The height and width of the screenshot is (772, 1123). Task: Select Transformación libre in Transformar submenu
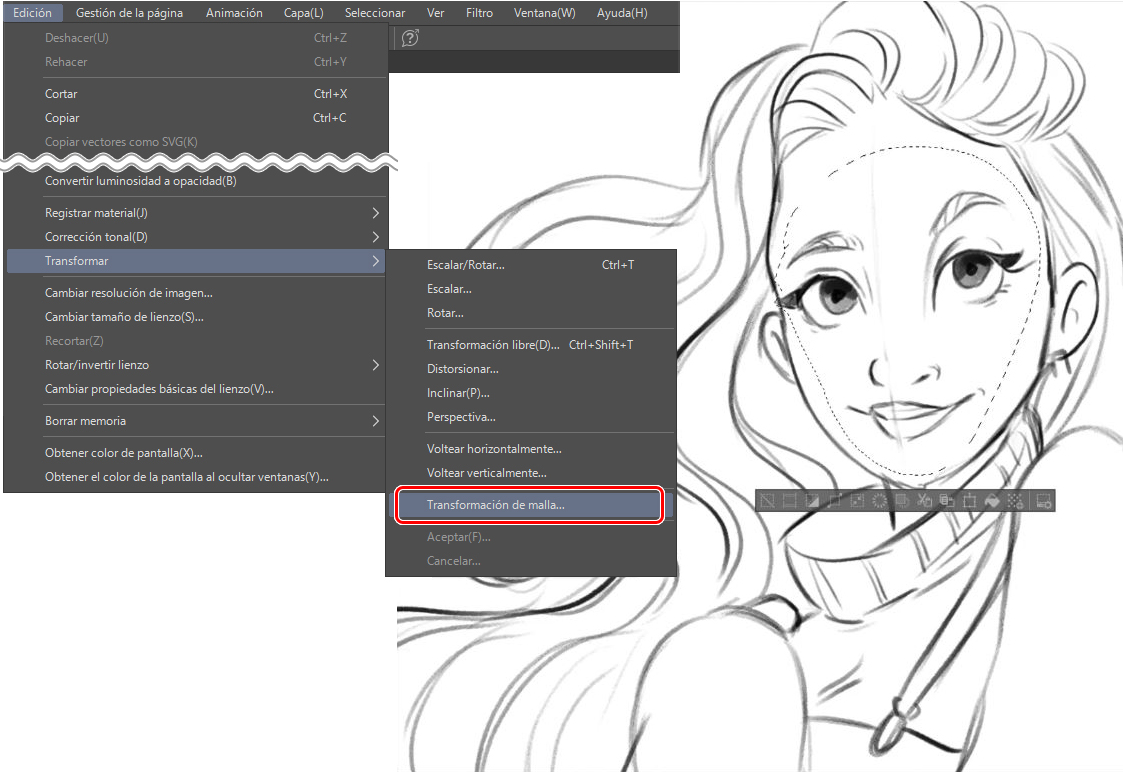[x=493, y=345]
